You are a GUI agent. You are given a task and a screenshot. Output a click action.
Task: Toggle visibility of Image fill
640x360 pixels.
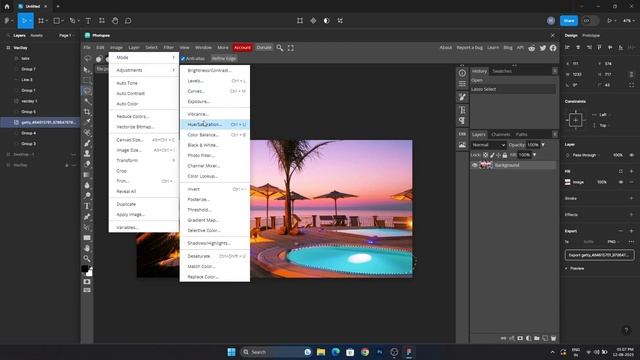(621, 182)
